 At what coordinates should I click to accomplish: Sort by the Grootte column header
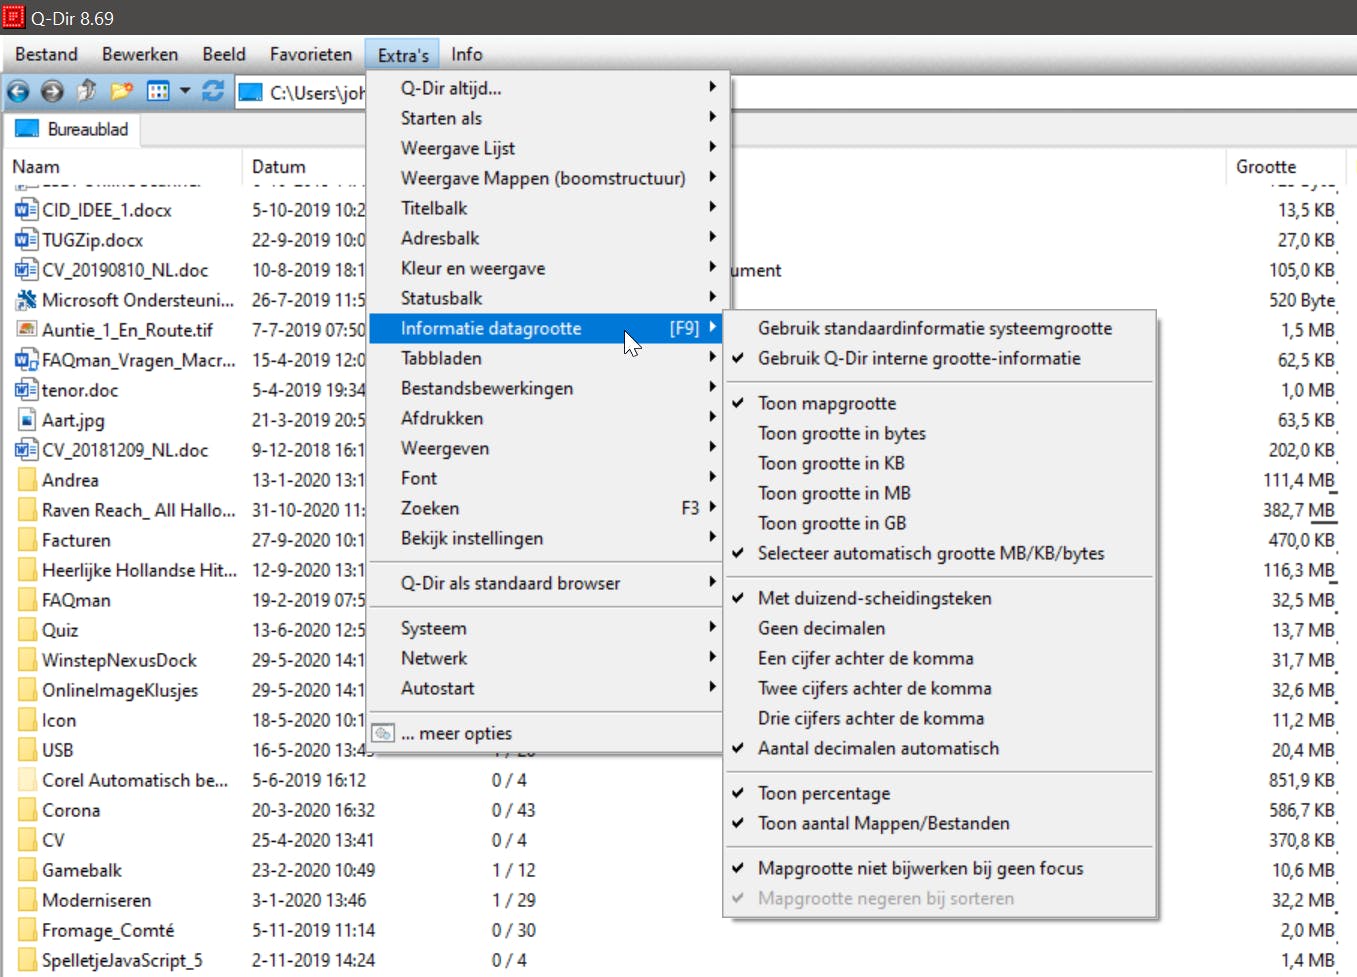[1265, 167]
